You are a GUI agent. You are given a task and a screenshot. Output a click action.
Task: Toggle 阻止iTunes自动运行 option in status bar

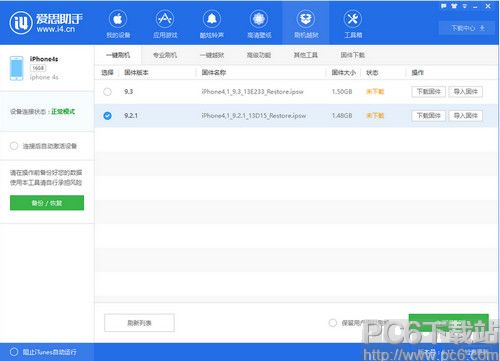click(x=14, y=352)
